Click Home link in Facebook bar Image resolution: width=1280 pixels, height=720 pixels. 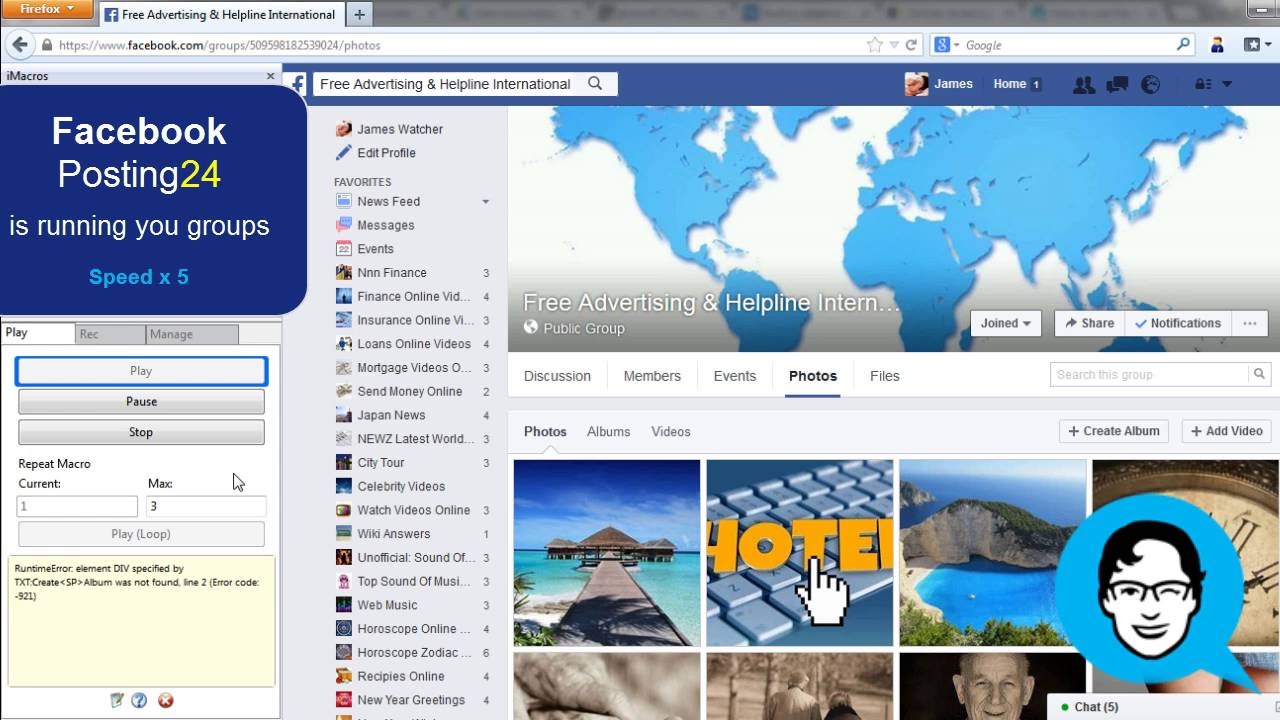[x=1010, y=84]
